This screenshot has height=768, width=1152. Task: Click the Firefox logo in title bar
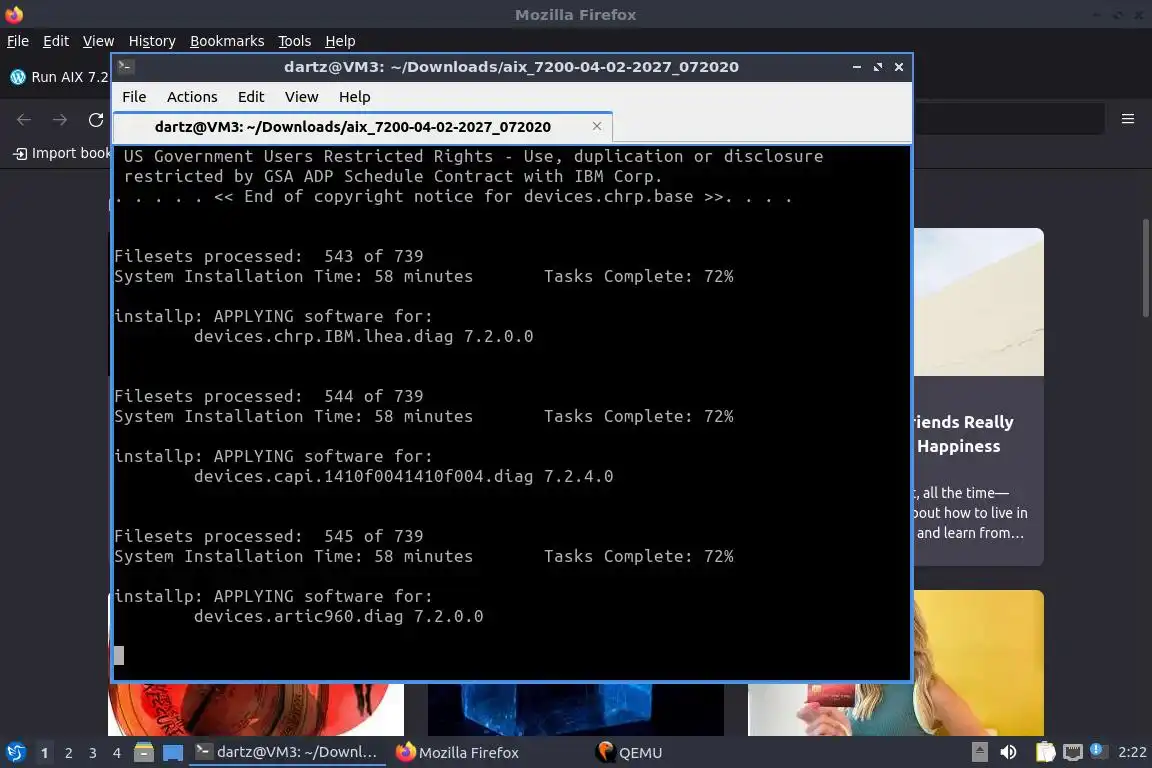[x=14, y=14]
